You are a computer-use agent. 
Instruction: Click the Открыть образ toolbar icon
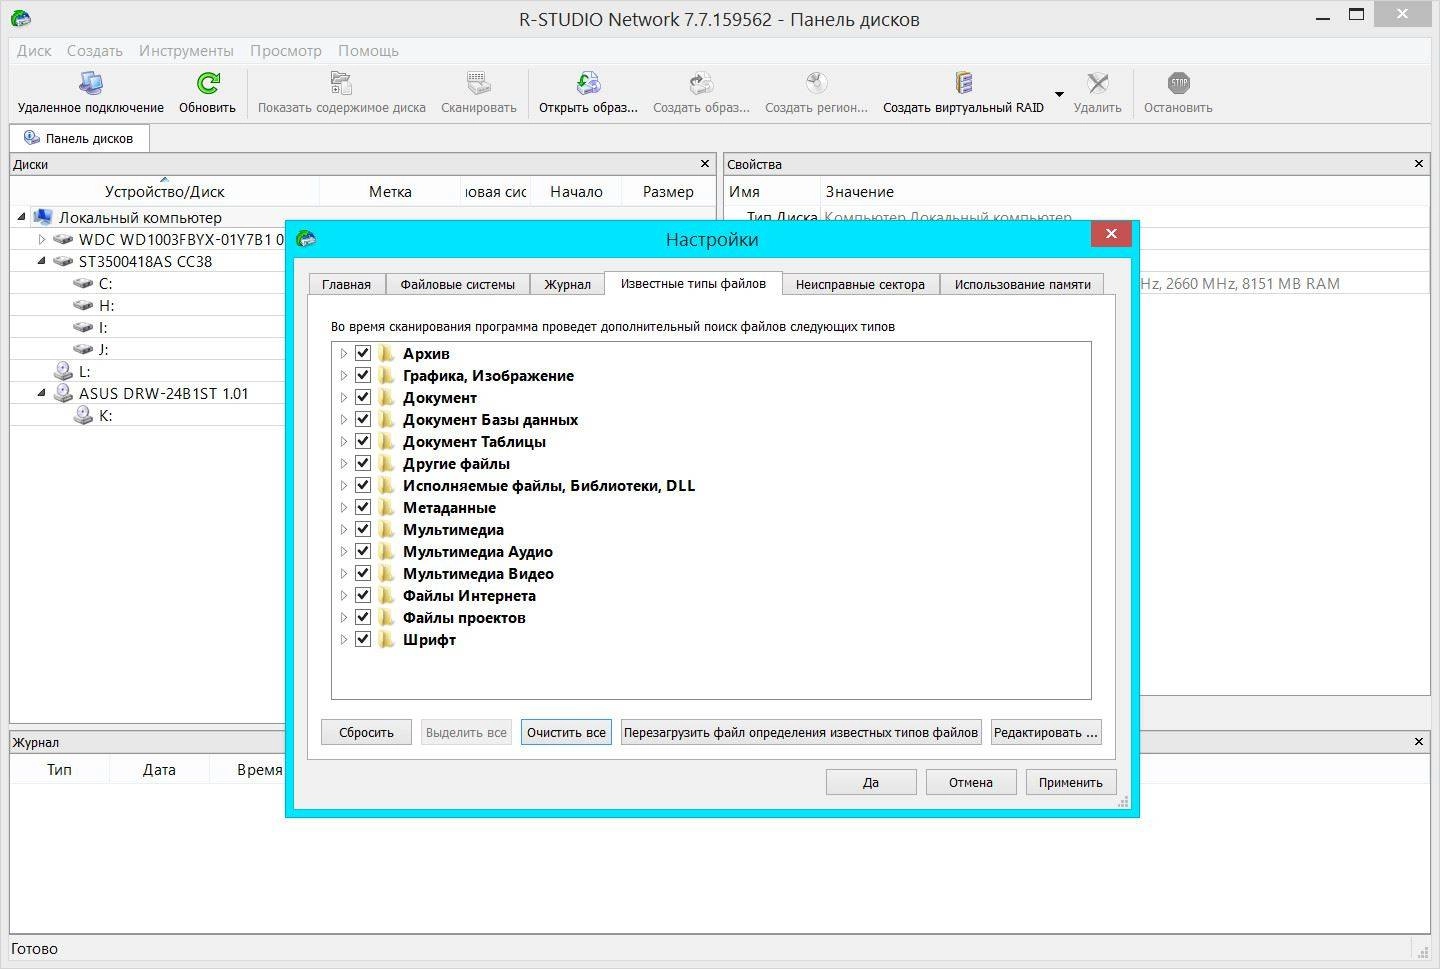[x=588, y=83]
